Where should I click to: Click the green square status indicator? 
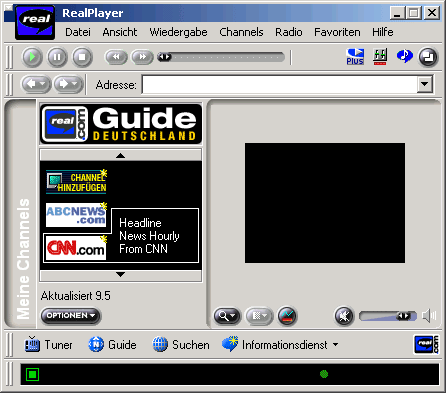coord(32,374)
